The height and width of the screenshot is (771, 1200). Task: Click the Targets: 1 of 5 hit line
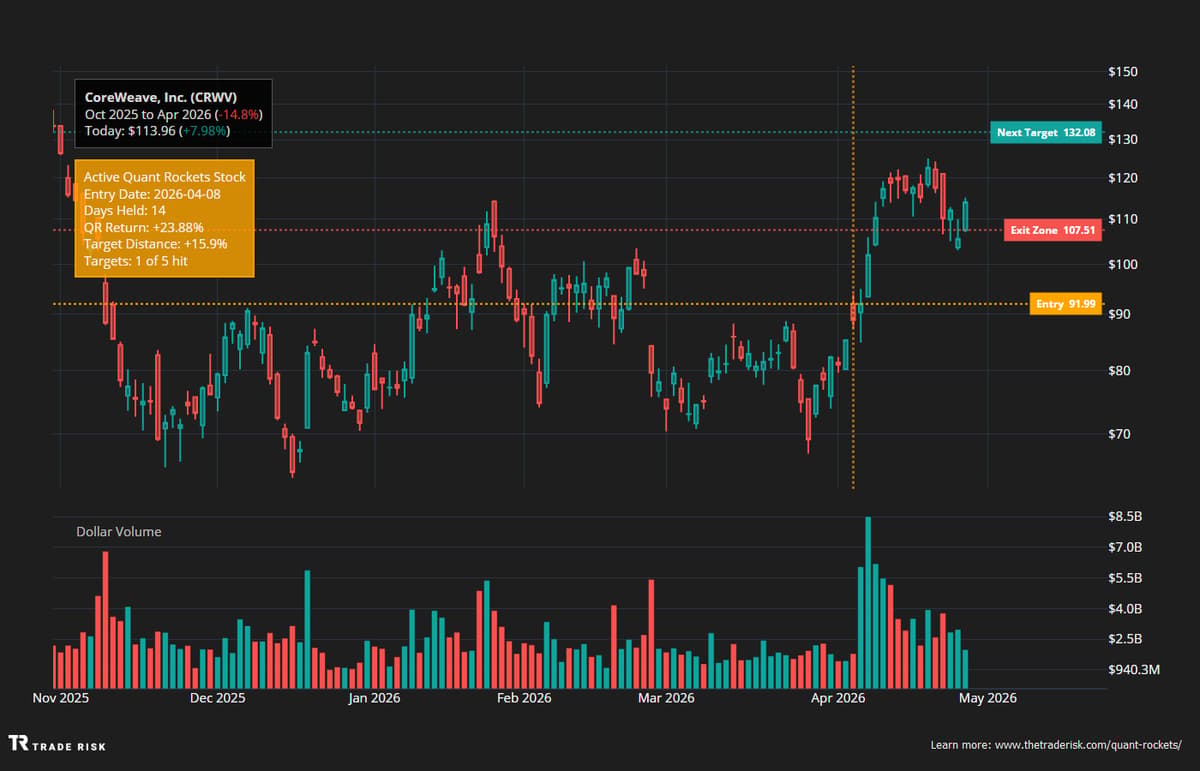pos(135,261)
